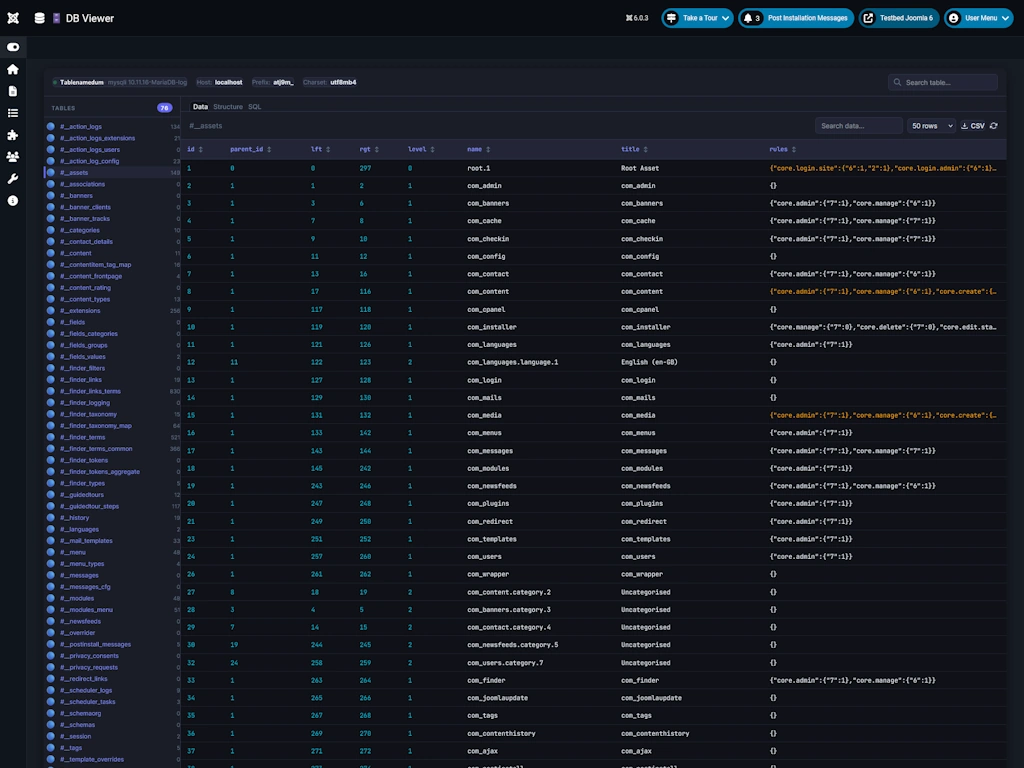Open the Components puzzle sidebar icon
1024x768 pixels.
(x=12, y=135)
